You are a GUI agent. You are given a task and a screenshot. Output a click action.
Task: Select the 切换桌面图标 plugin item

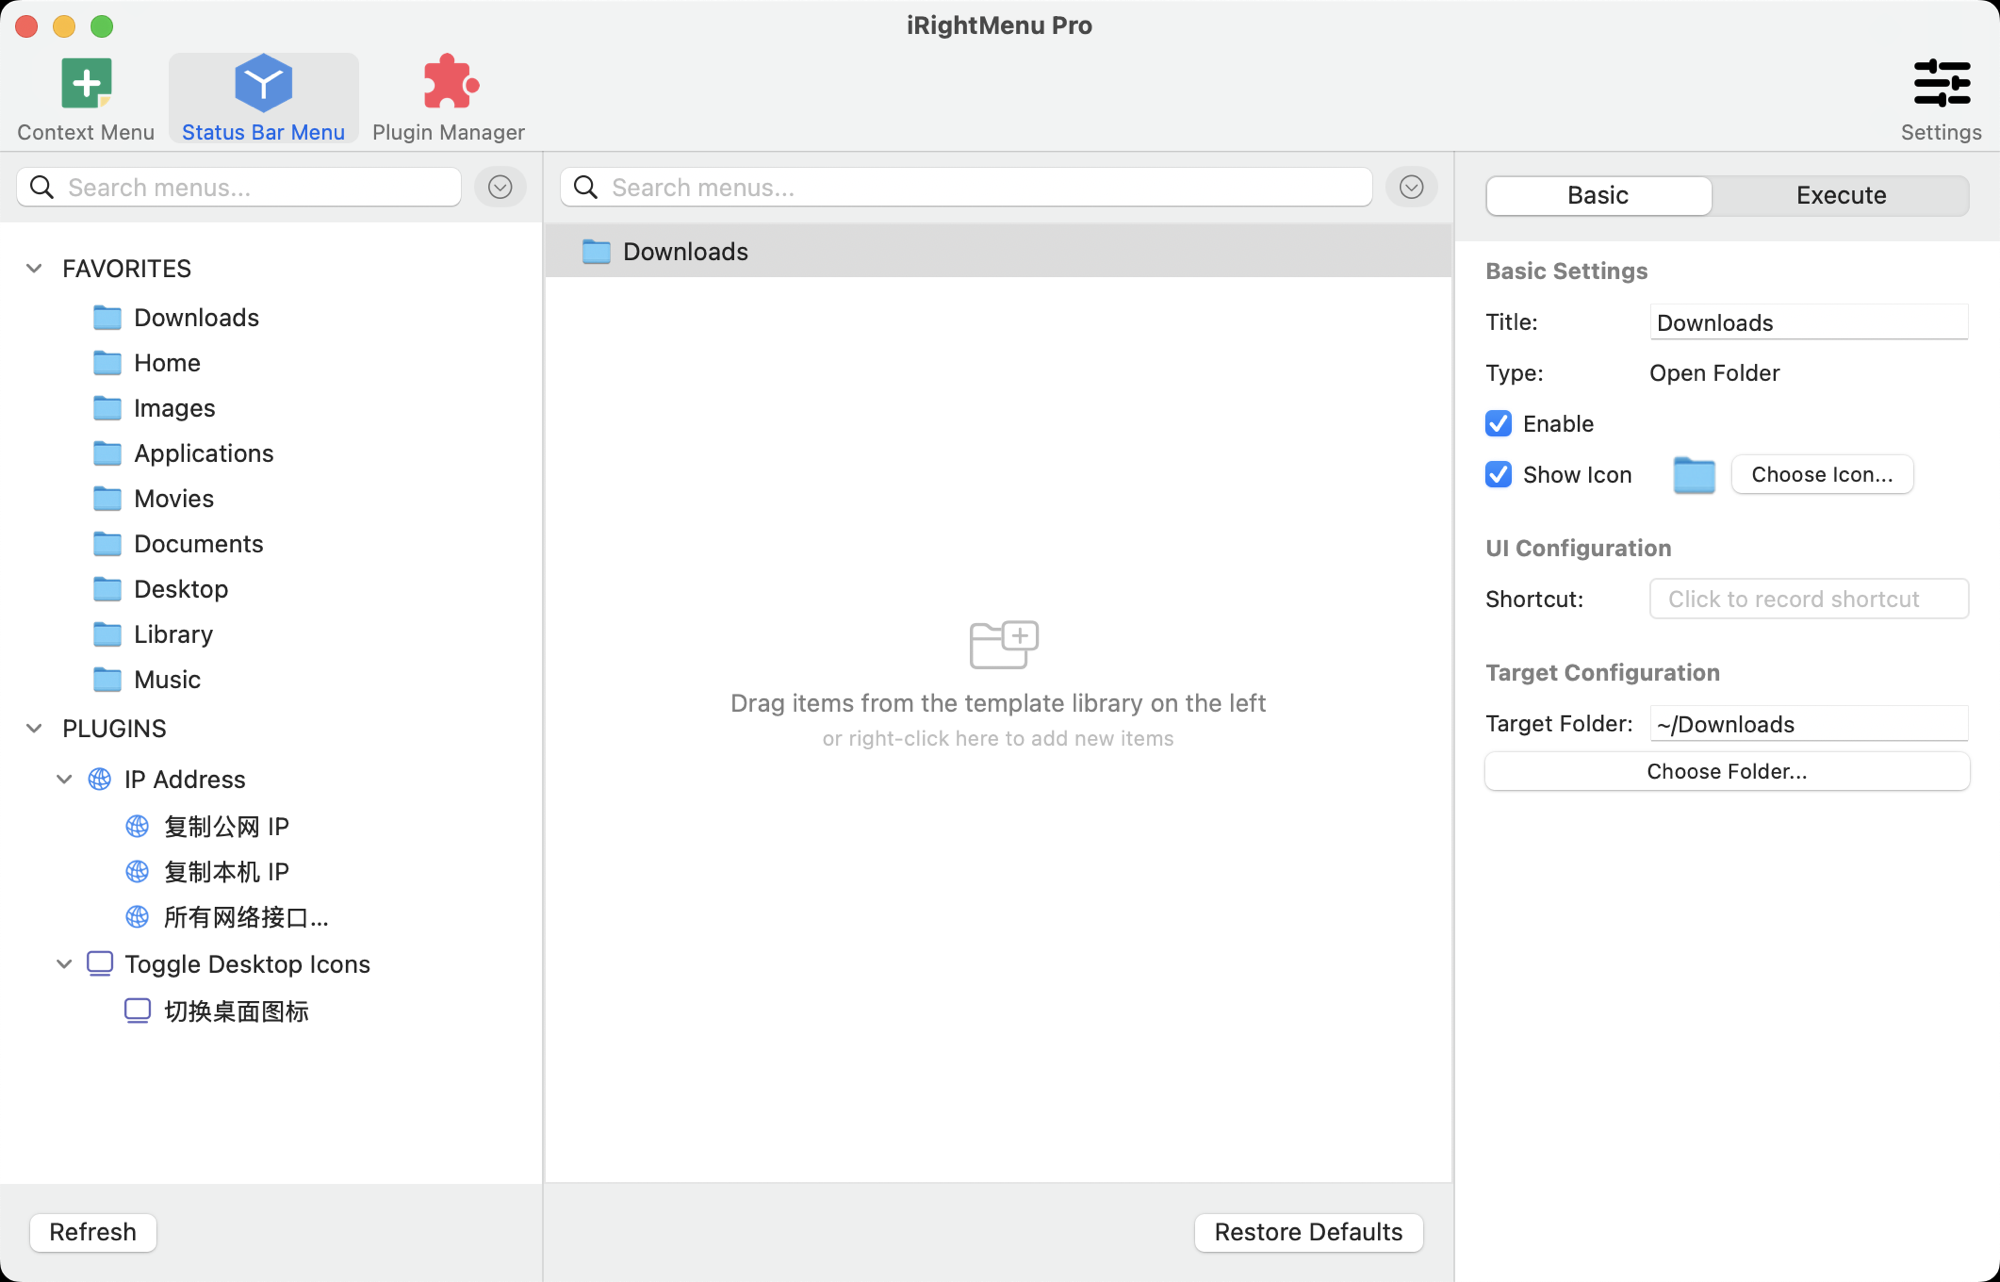click(216, 1011)
